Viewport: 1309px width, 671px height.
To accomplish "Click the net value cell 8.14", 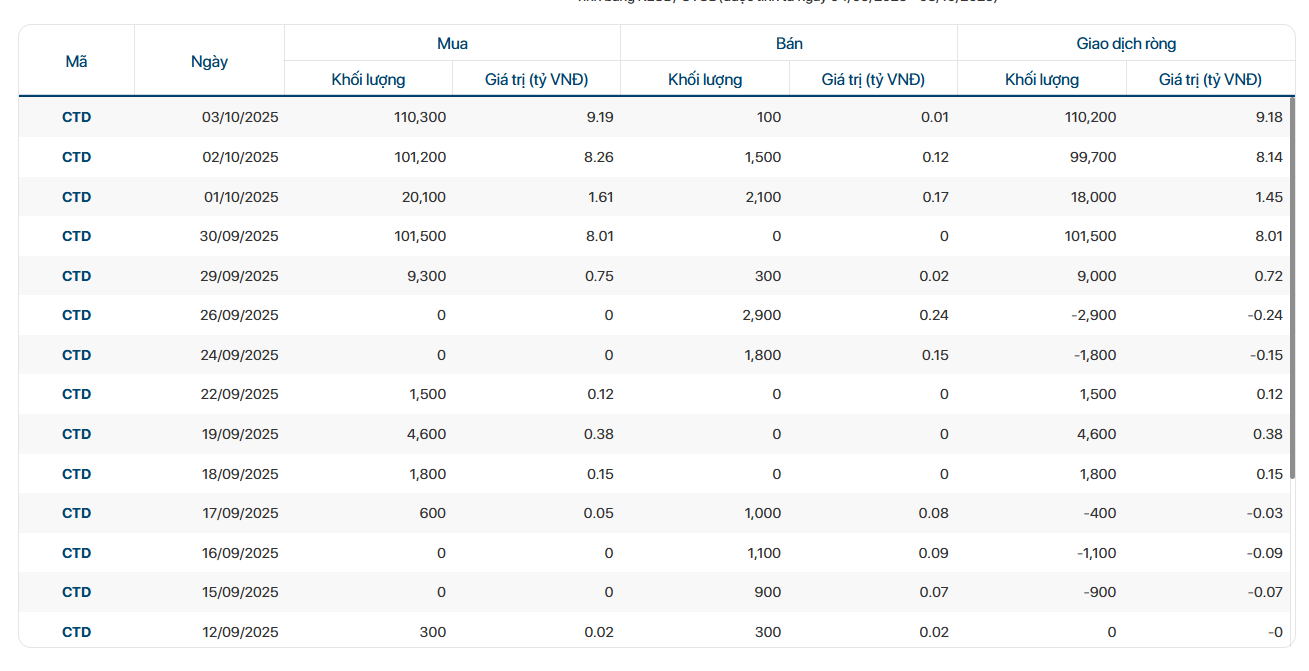I will (x=1268, y=157).
